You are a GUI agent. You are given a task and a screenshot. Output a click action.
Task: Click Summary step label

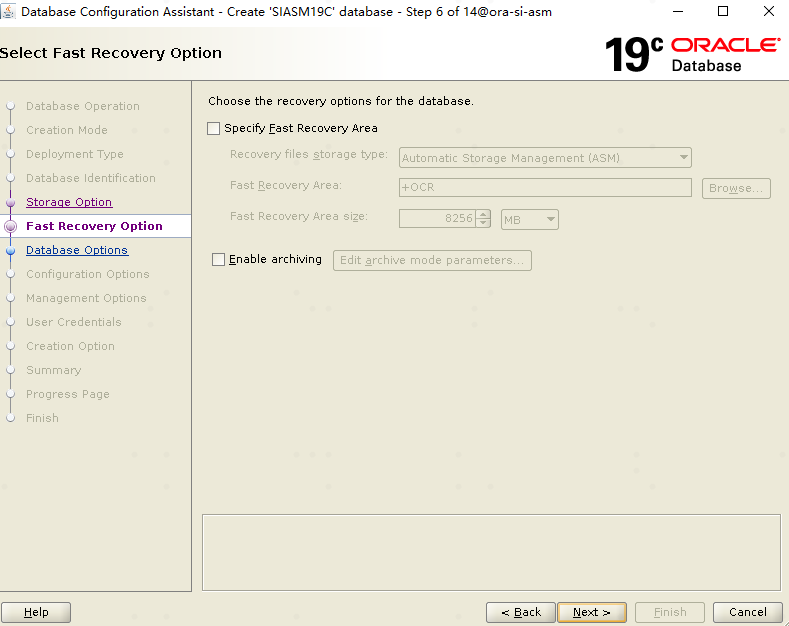(53, 370)
